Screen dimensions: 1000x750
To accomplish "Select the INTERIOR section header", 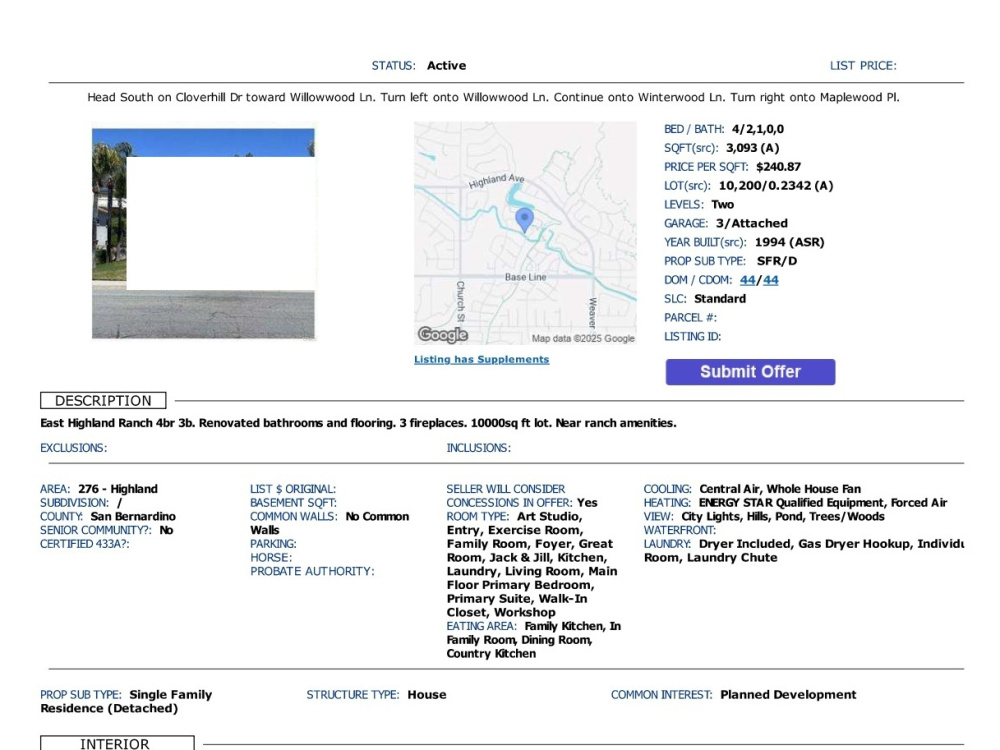I will pyautogui.click(x=117, y=743).
